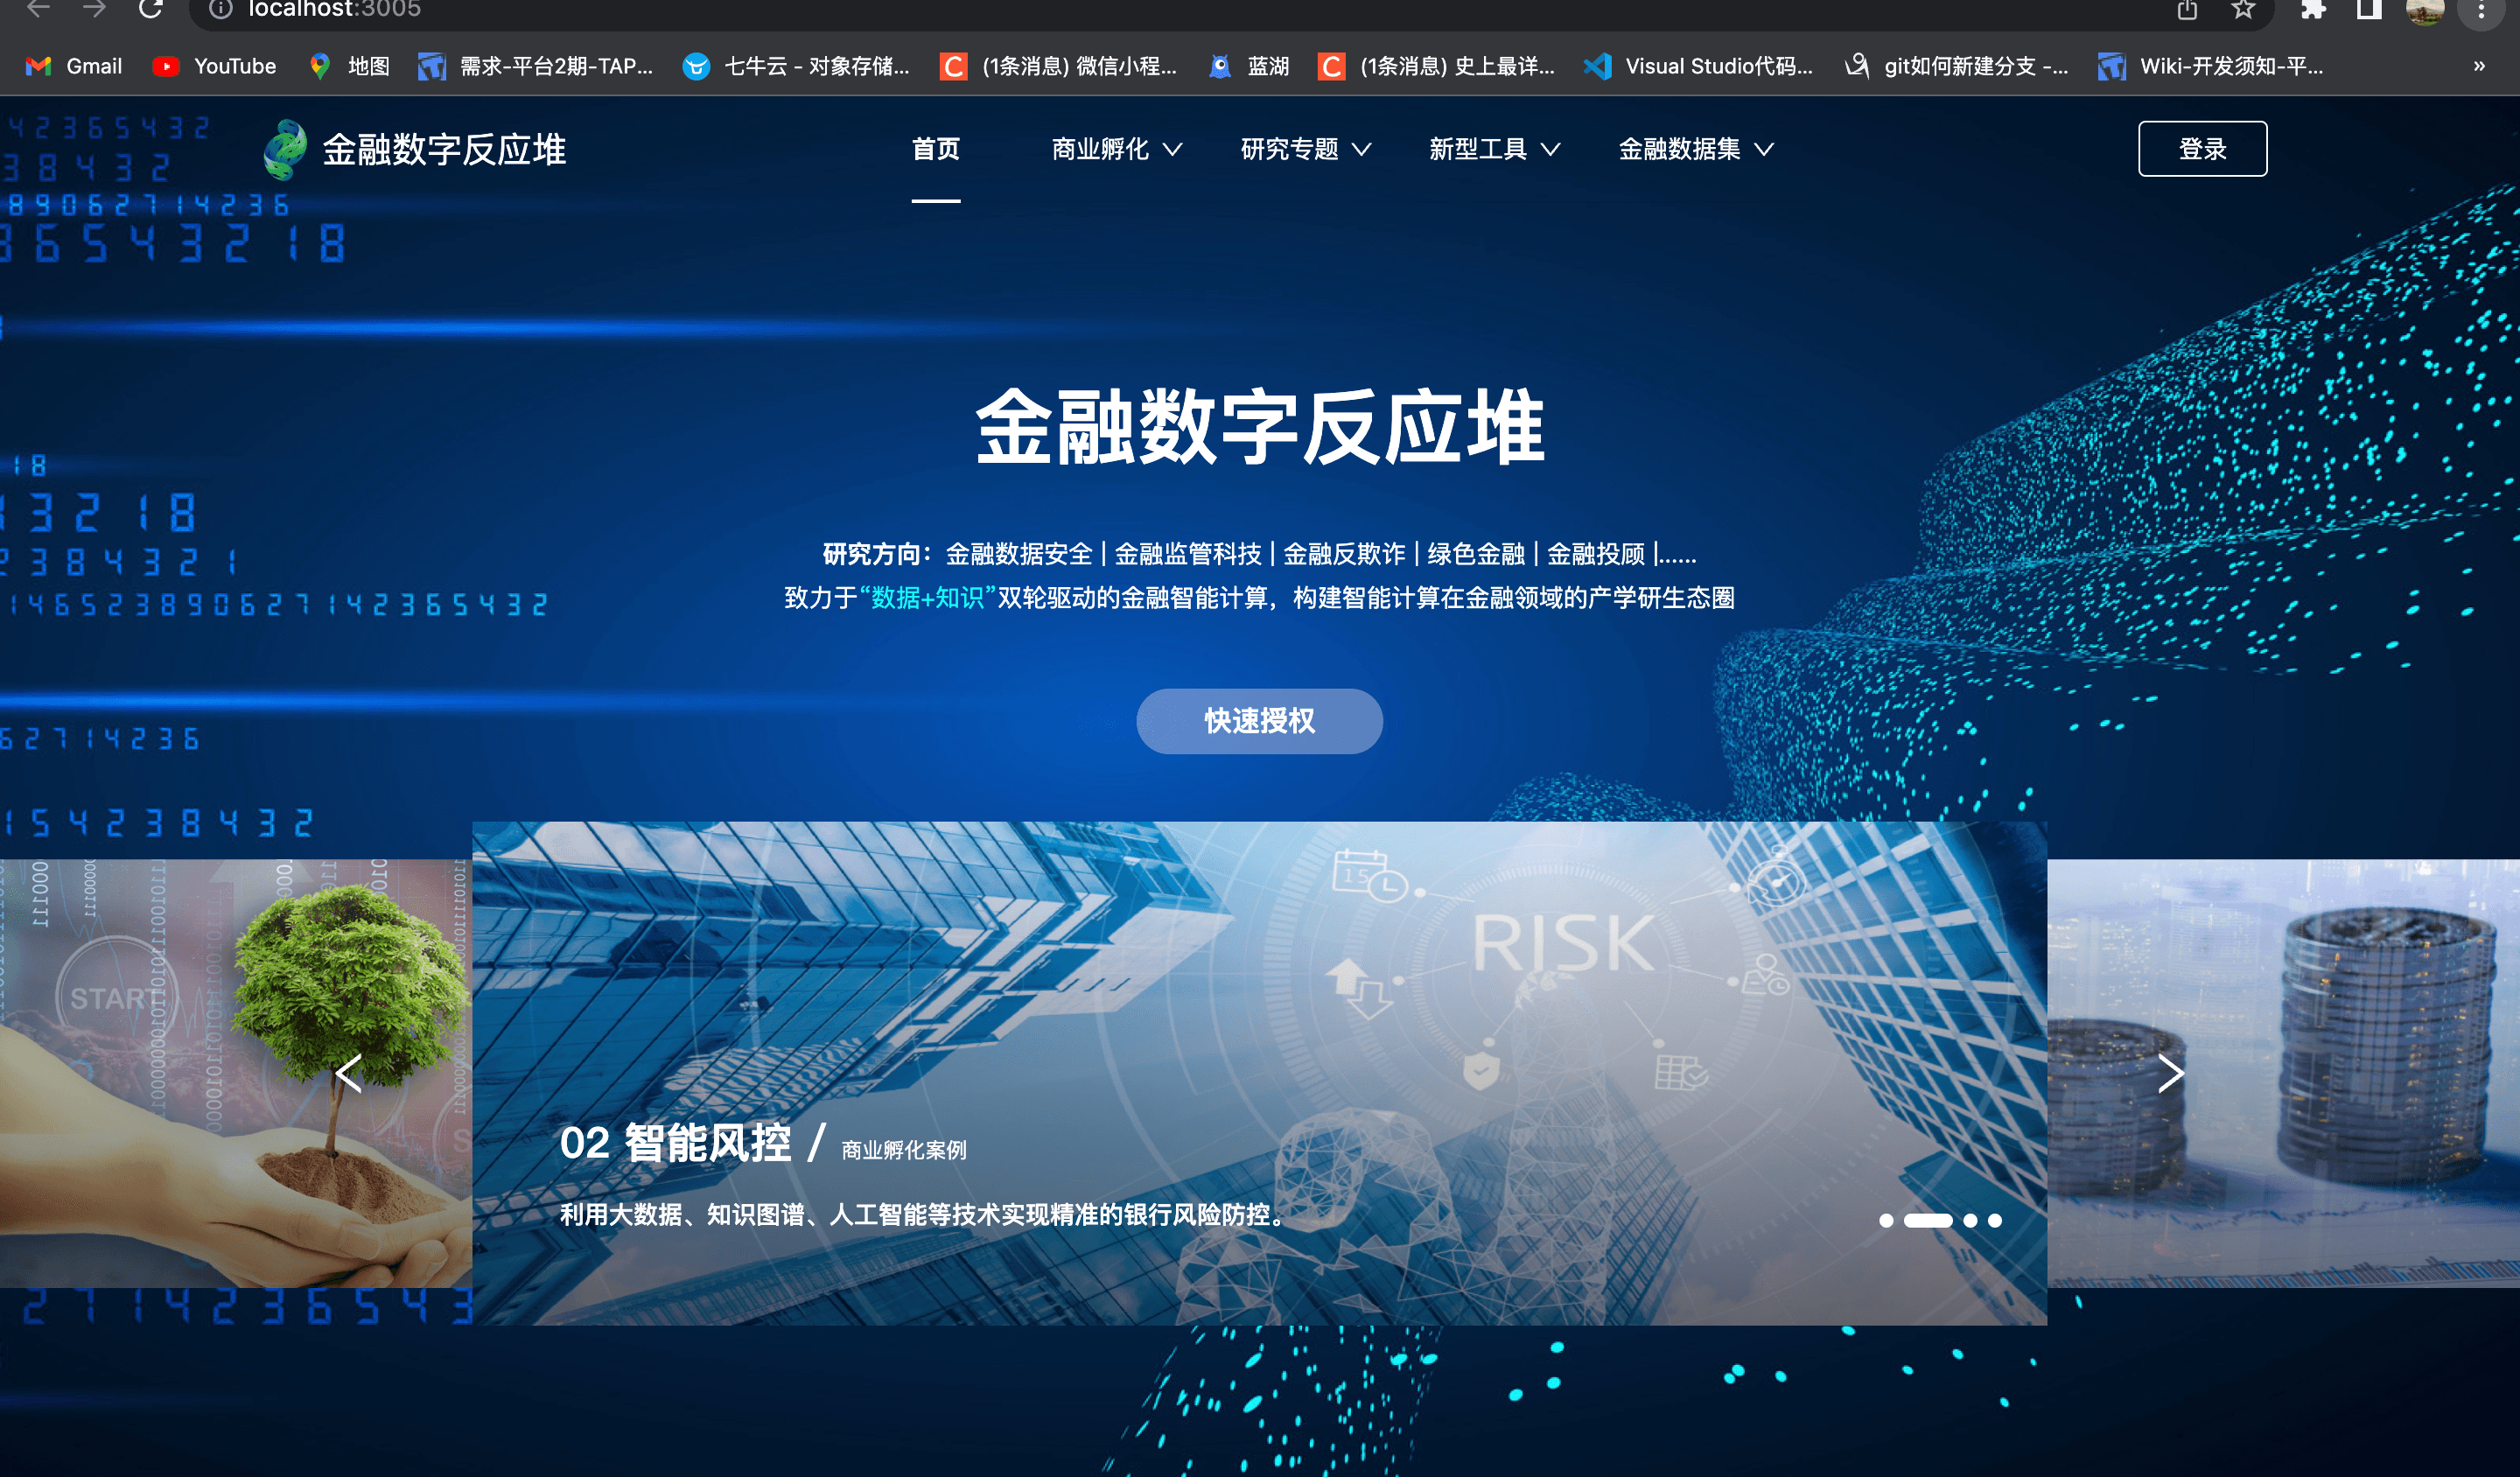Click the 登录 button
This screenshot has width=2520, height=1477.
[x=2201, y=150]
